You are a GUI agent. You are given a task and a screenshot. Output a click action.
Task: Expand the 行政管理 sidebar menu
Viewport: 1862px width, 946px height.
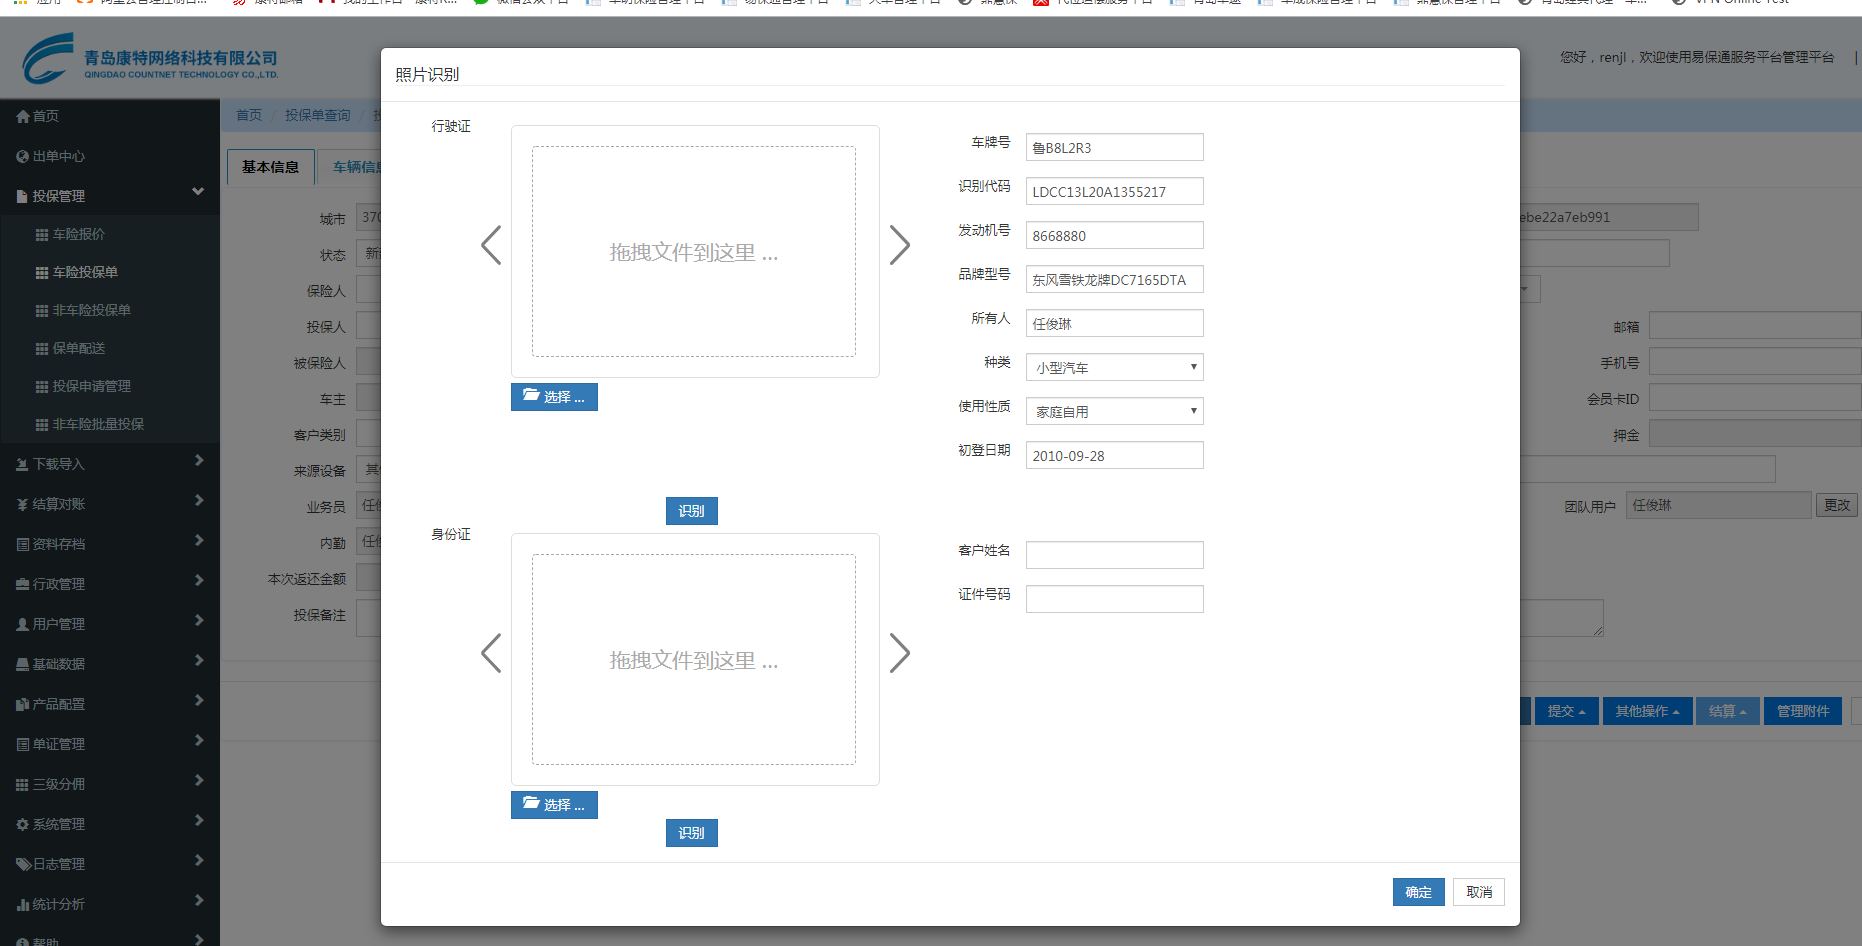click(x=199, y=580)
